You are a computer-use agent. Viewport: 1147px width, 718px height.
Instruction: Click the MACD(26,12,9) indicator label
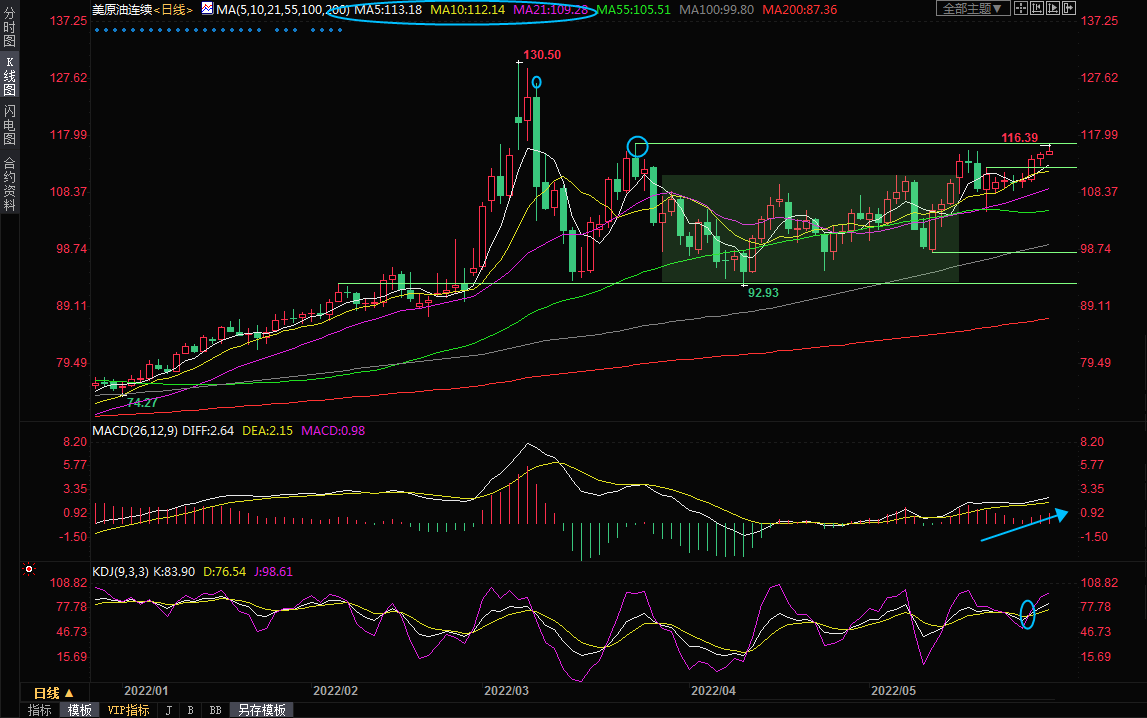(x=135, y=431)
